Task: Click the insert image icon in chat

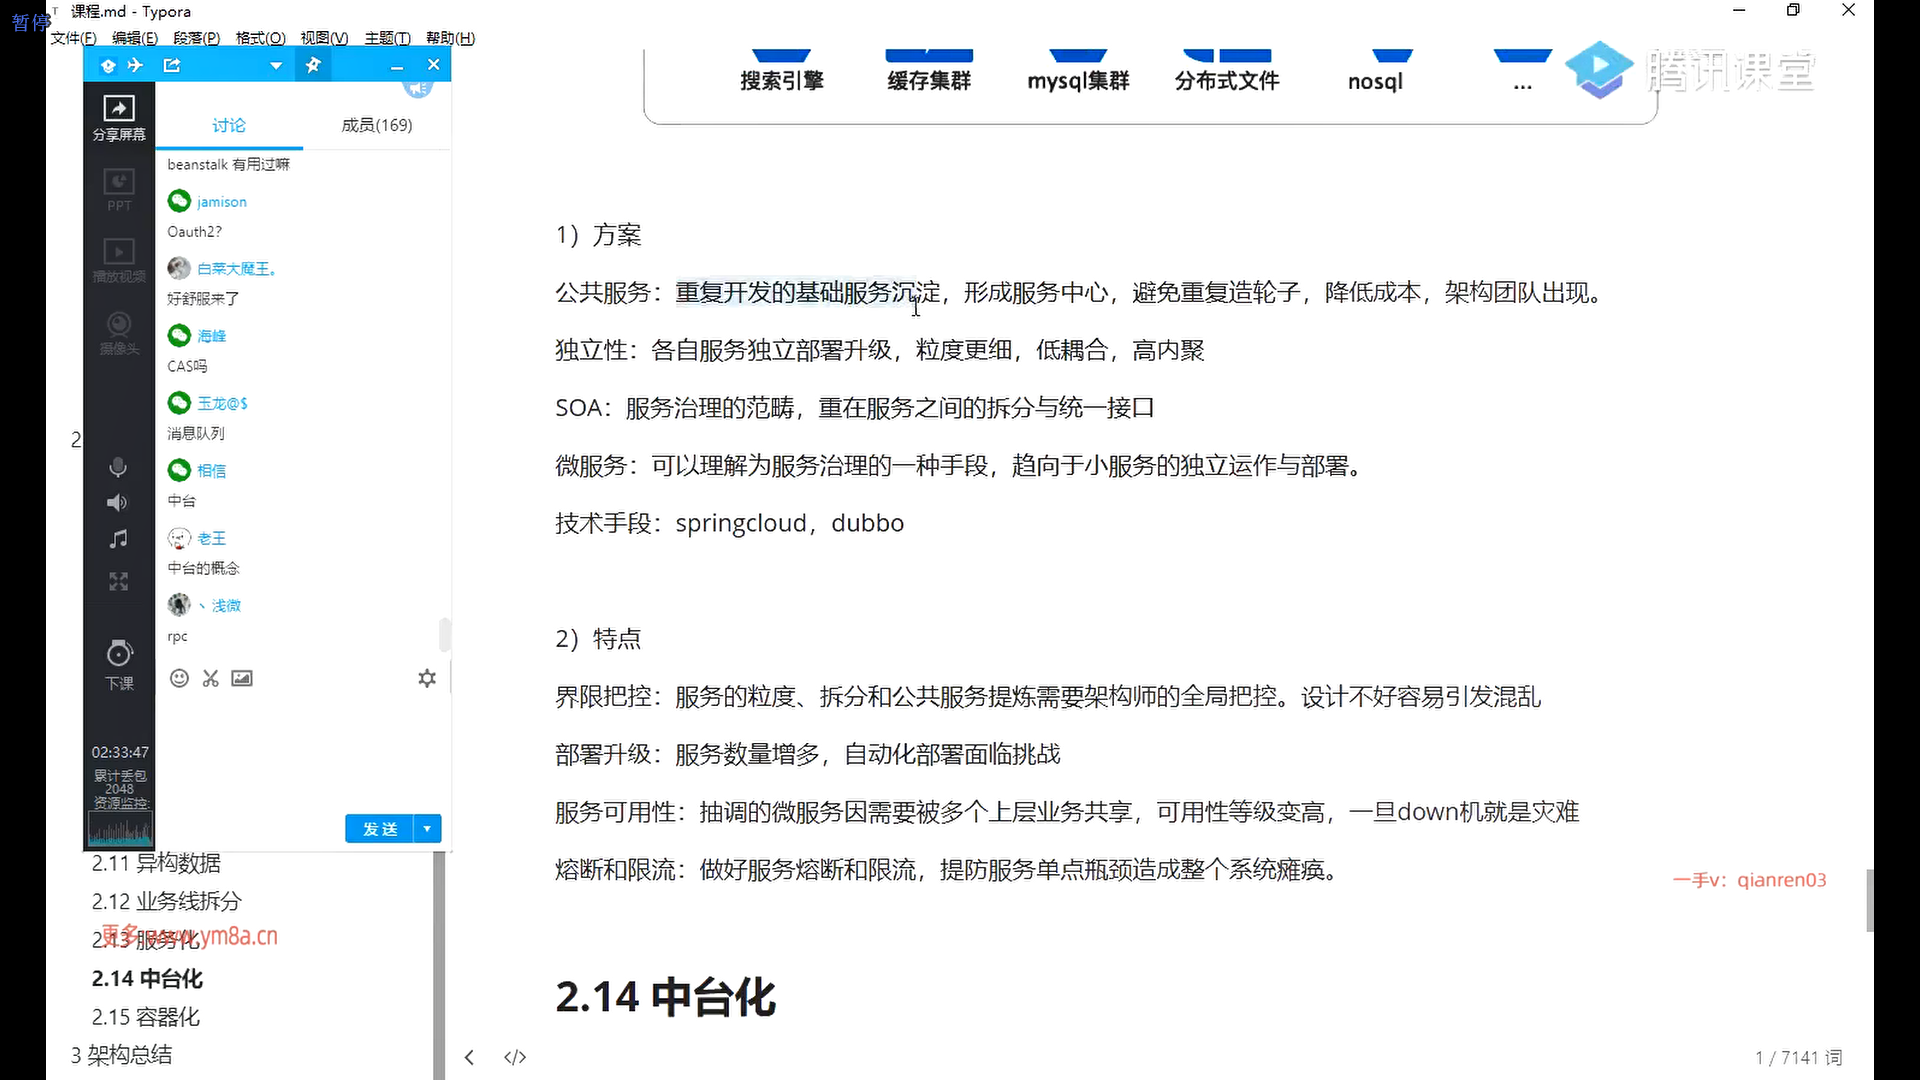Action: tap(242, 678)
